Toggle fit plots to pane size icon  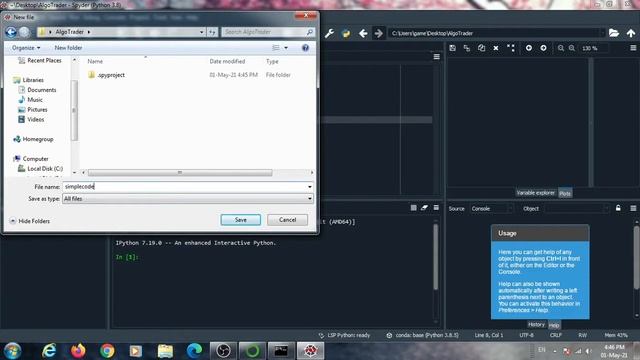click(x=511, y=48)
